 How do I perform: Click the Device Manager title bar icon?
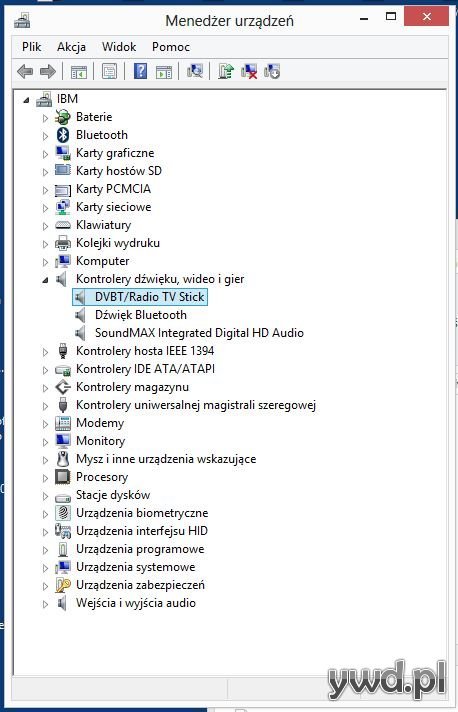click(x=22, y=20)
